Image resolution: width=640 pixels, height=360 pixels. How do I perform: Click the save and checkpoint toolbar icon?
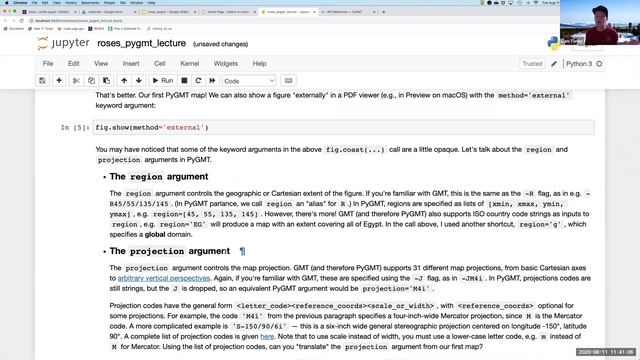coord(42,81)
